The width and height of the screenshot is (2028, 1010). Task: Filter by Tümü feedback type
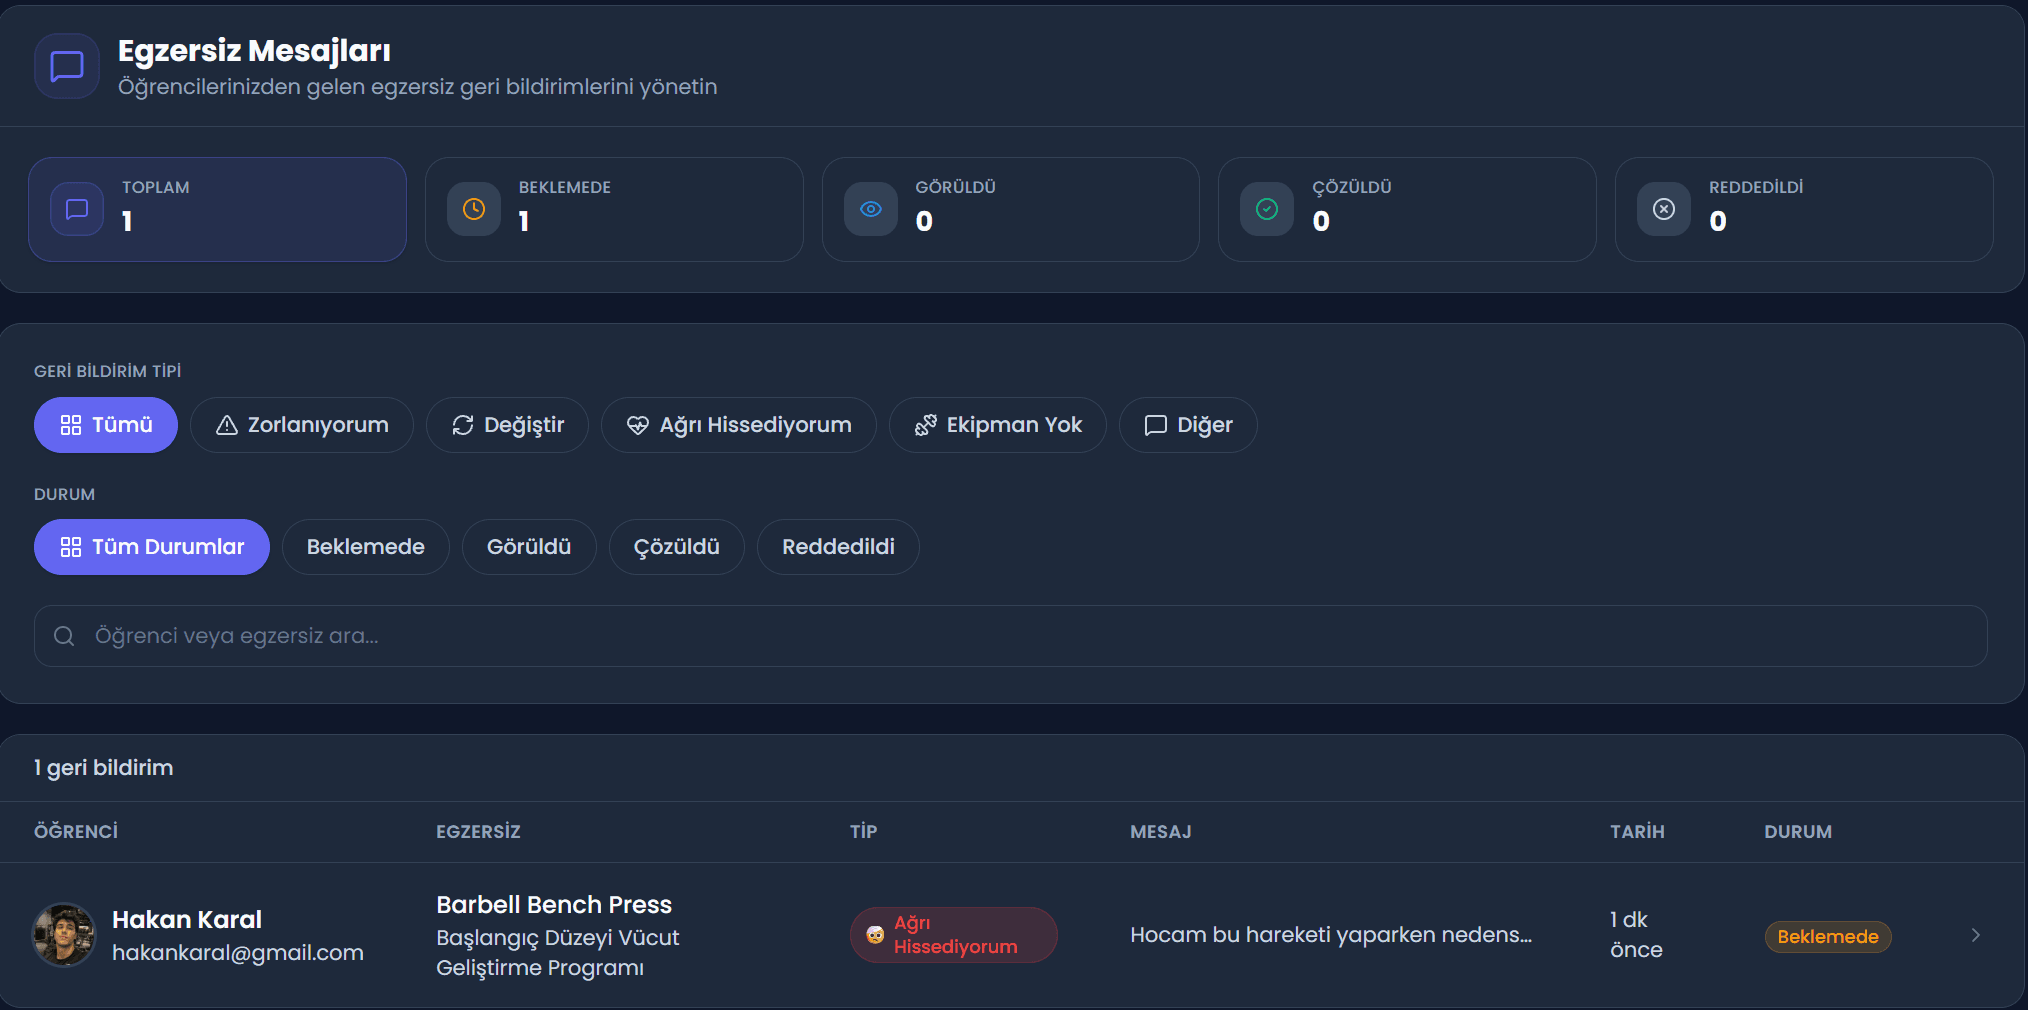click(106, 425)
